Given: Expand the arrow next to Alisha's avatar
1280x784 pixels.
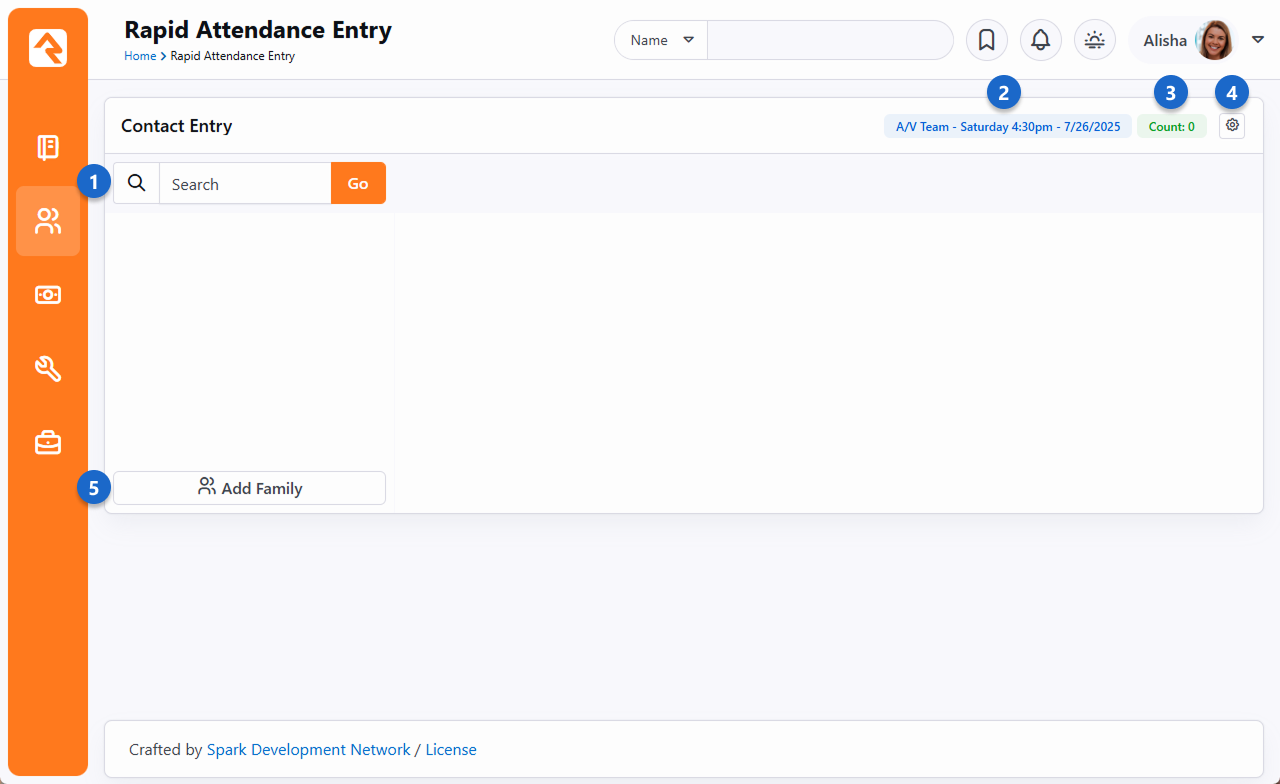Looking at the screenshot, I should point(1258,40).
